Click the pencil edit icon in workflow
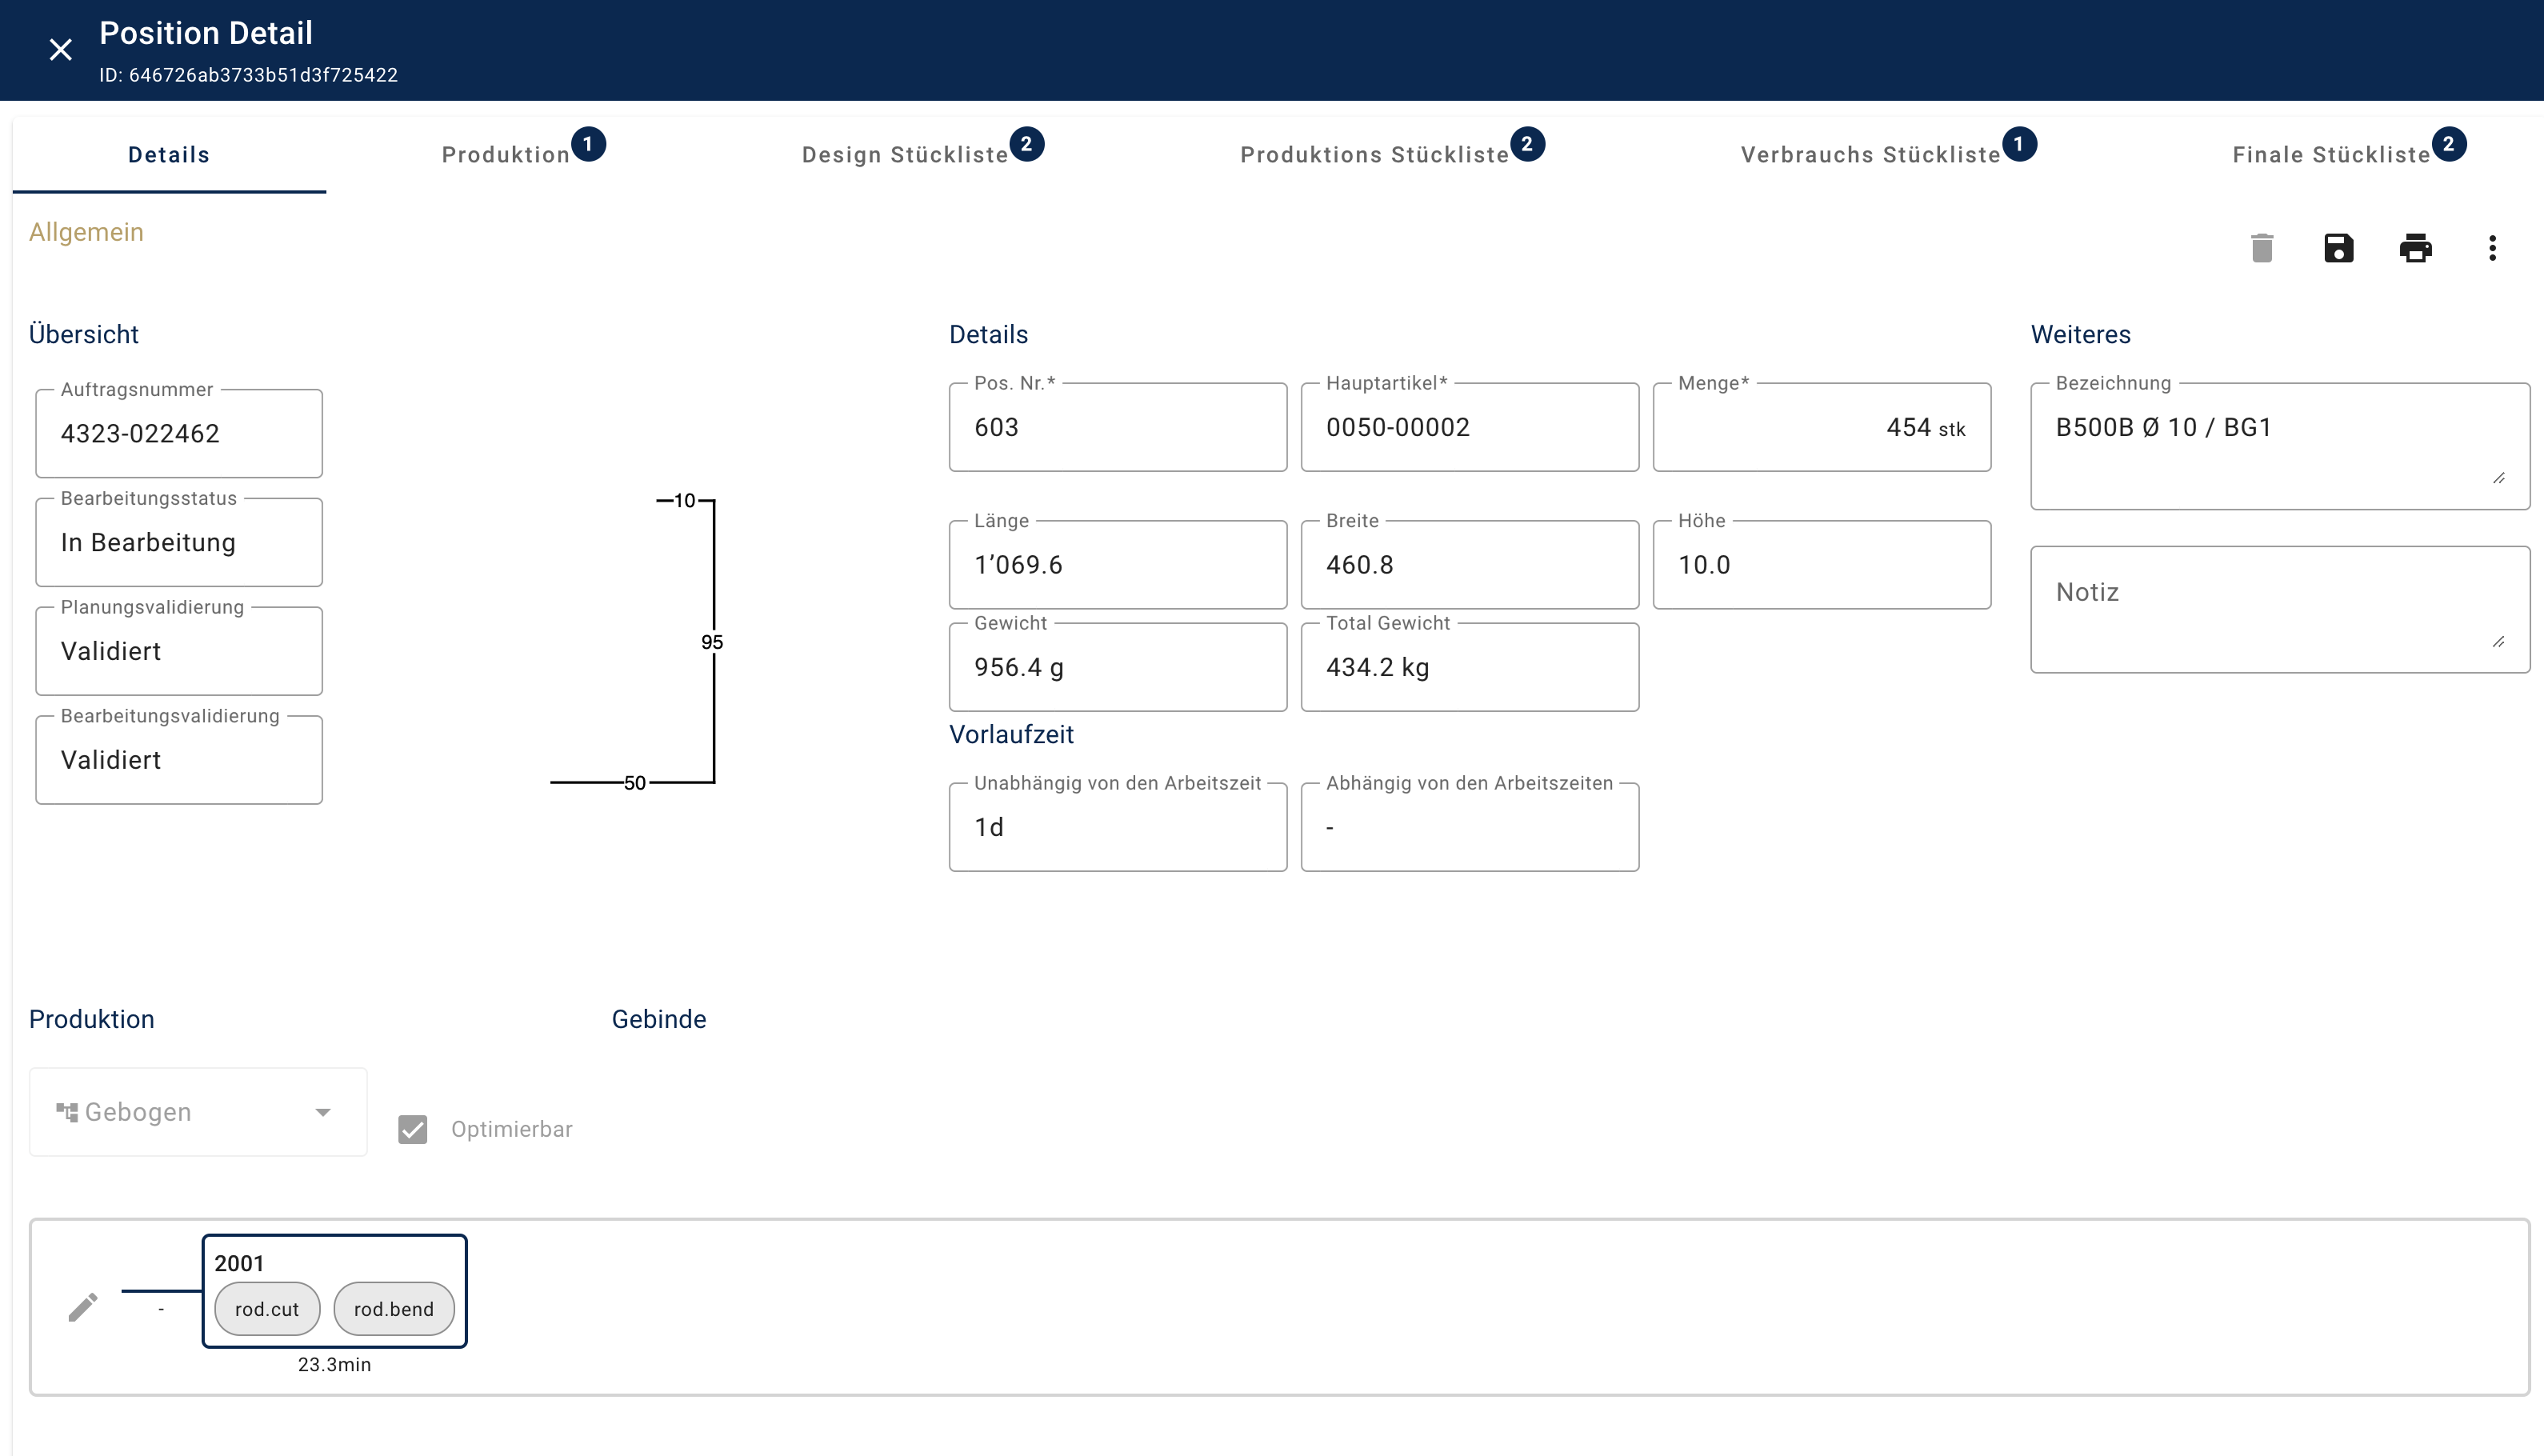Screen dimensions: 2544x1456 pyautogui.click(x=83, y=1307)
